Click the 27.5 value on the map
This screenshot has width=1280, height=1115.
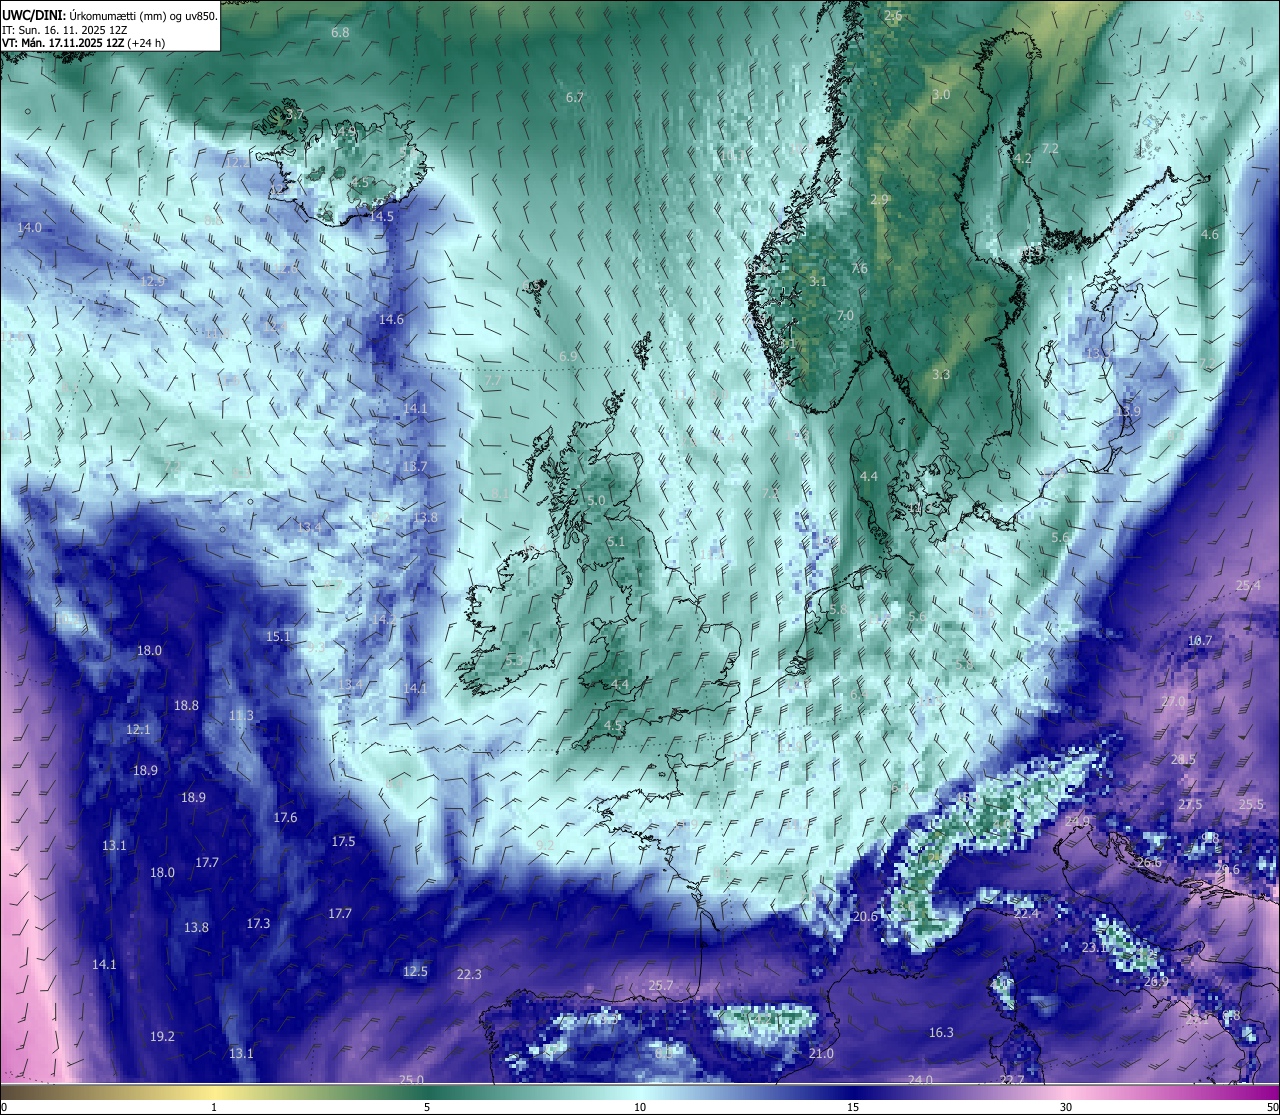click(1190, 805)
